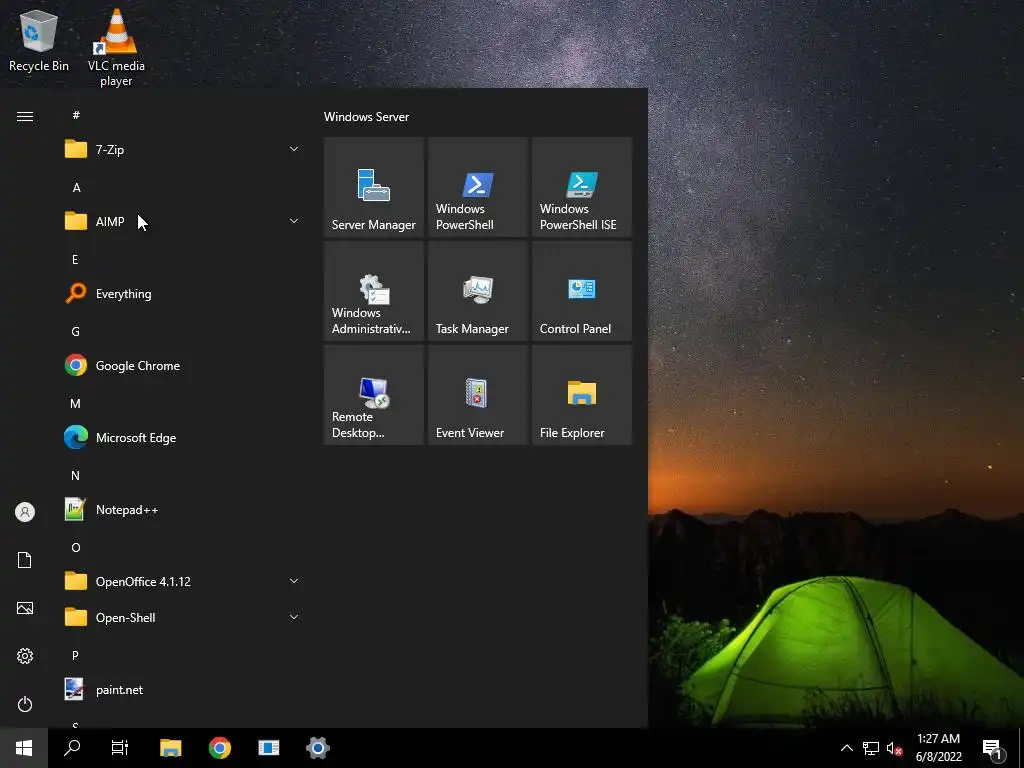
Task: Click the letter A section header
Action: pos(76,187)
